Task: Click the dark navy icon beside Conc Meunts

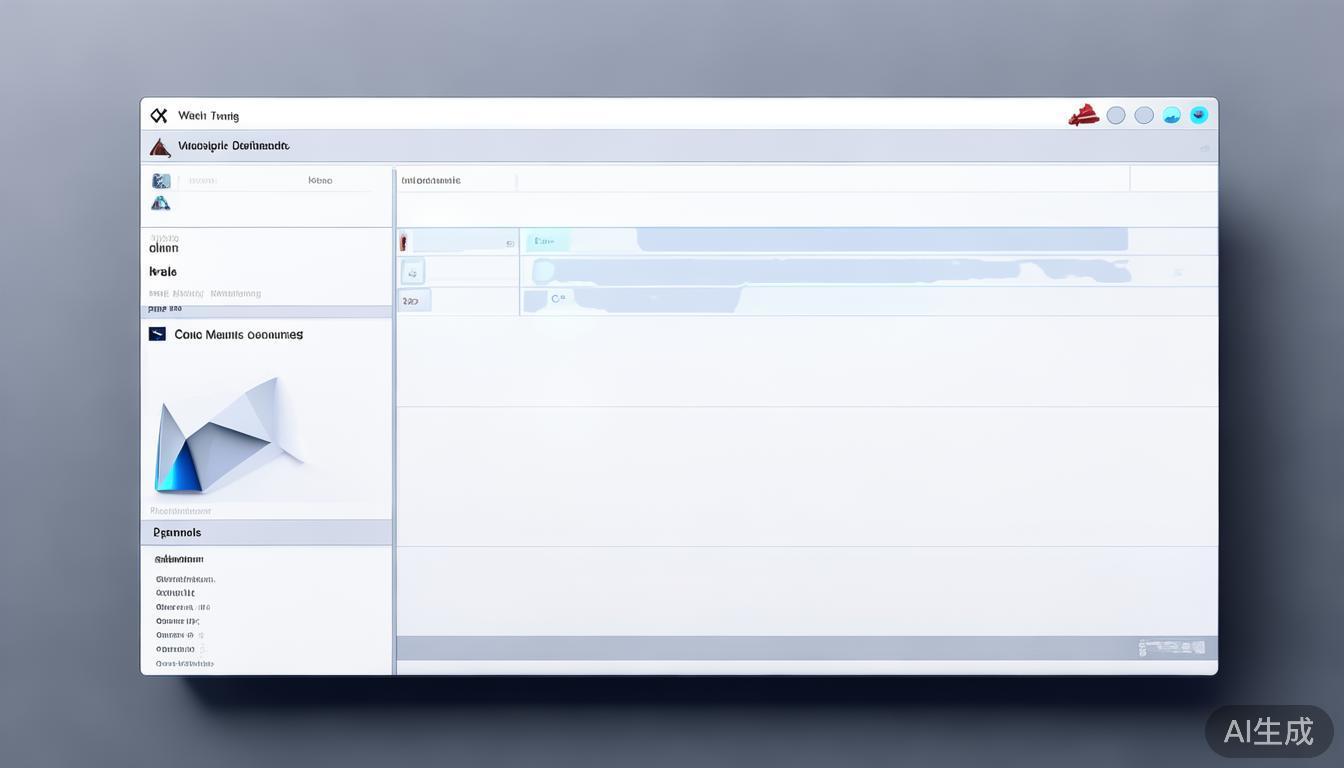Action: 157,334
